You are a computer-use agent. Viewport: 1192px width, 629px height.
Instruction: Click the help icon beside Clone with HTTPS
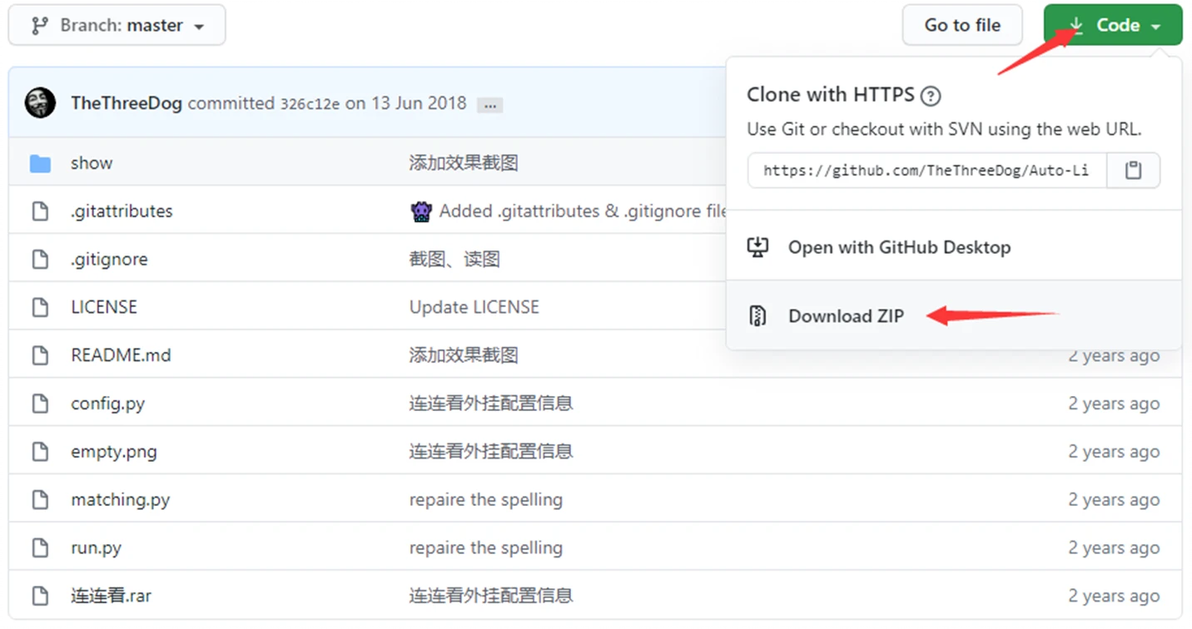[x=931, y=96]
